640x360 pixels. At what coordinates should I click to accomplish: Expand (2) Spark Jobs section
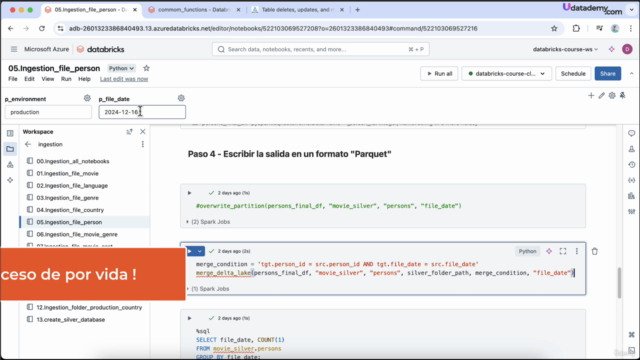(208, 222)
